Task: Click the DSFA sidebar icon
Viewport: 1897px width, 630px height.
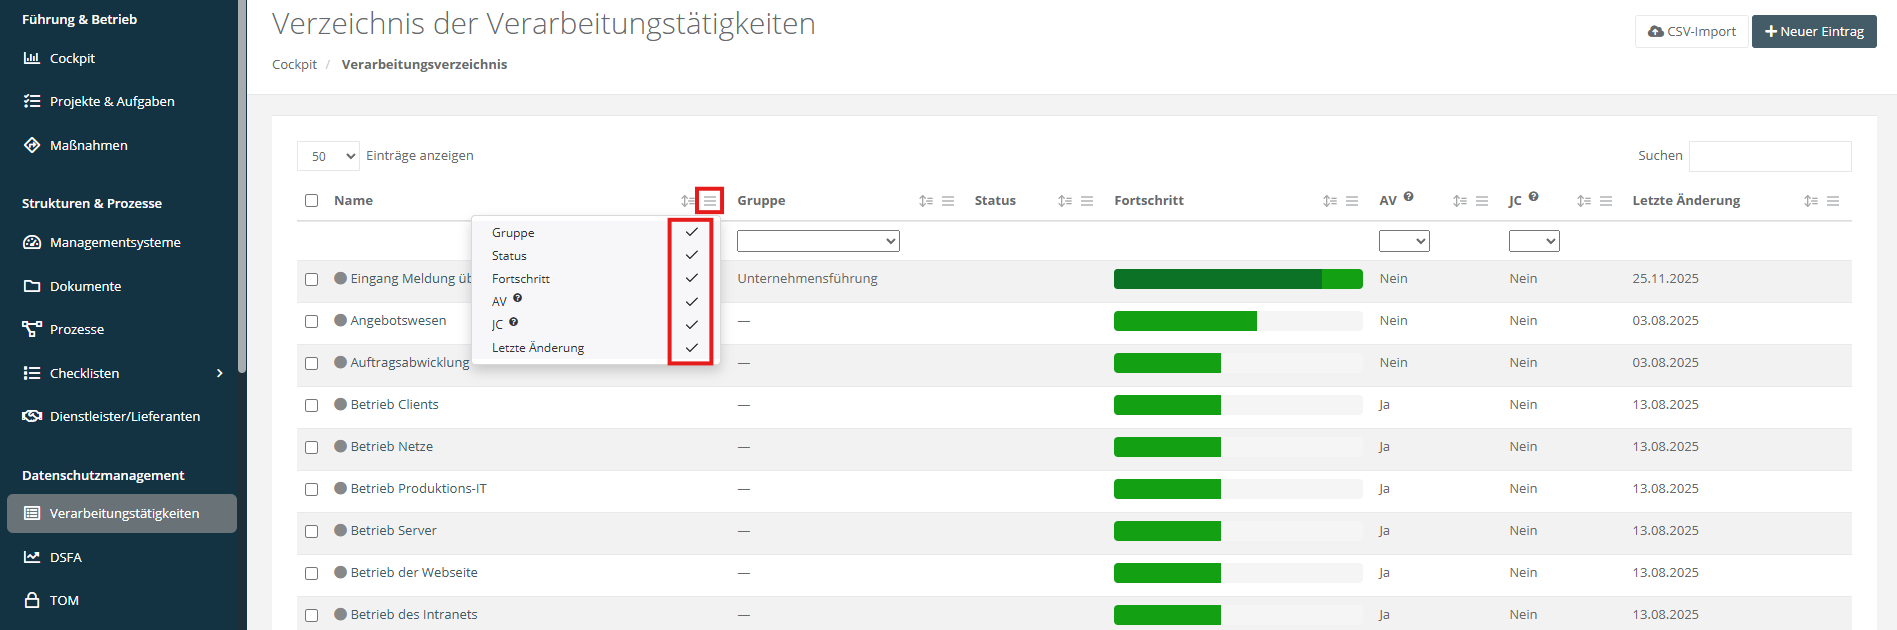Action: (32, 557)
